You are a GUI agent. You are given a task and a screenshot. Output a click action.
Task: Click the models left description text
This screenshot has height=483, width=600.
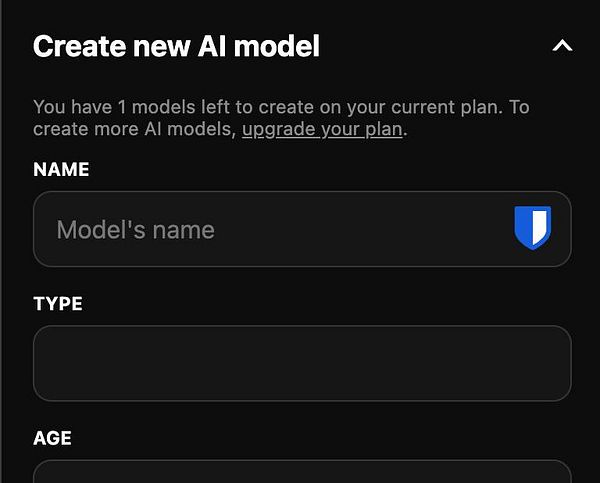pyautogui.click(x=281, y=118)
